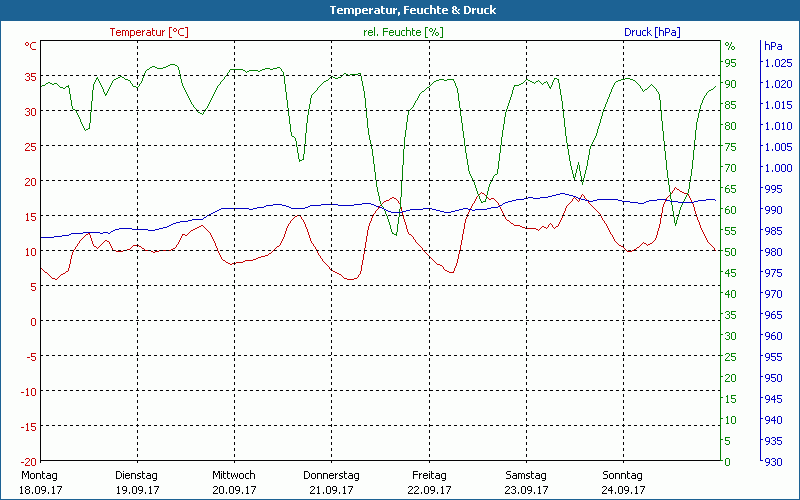Select the red 'Temperatur [°C]' legend label

pyautogui.click(x=149, y=32)
